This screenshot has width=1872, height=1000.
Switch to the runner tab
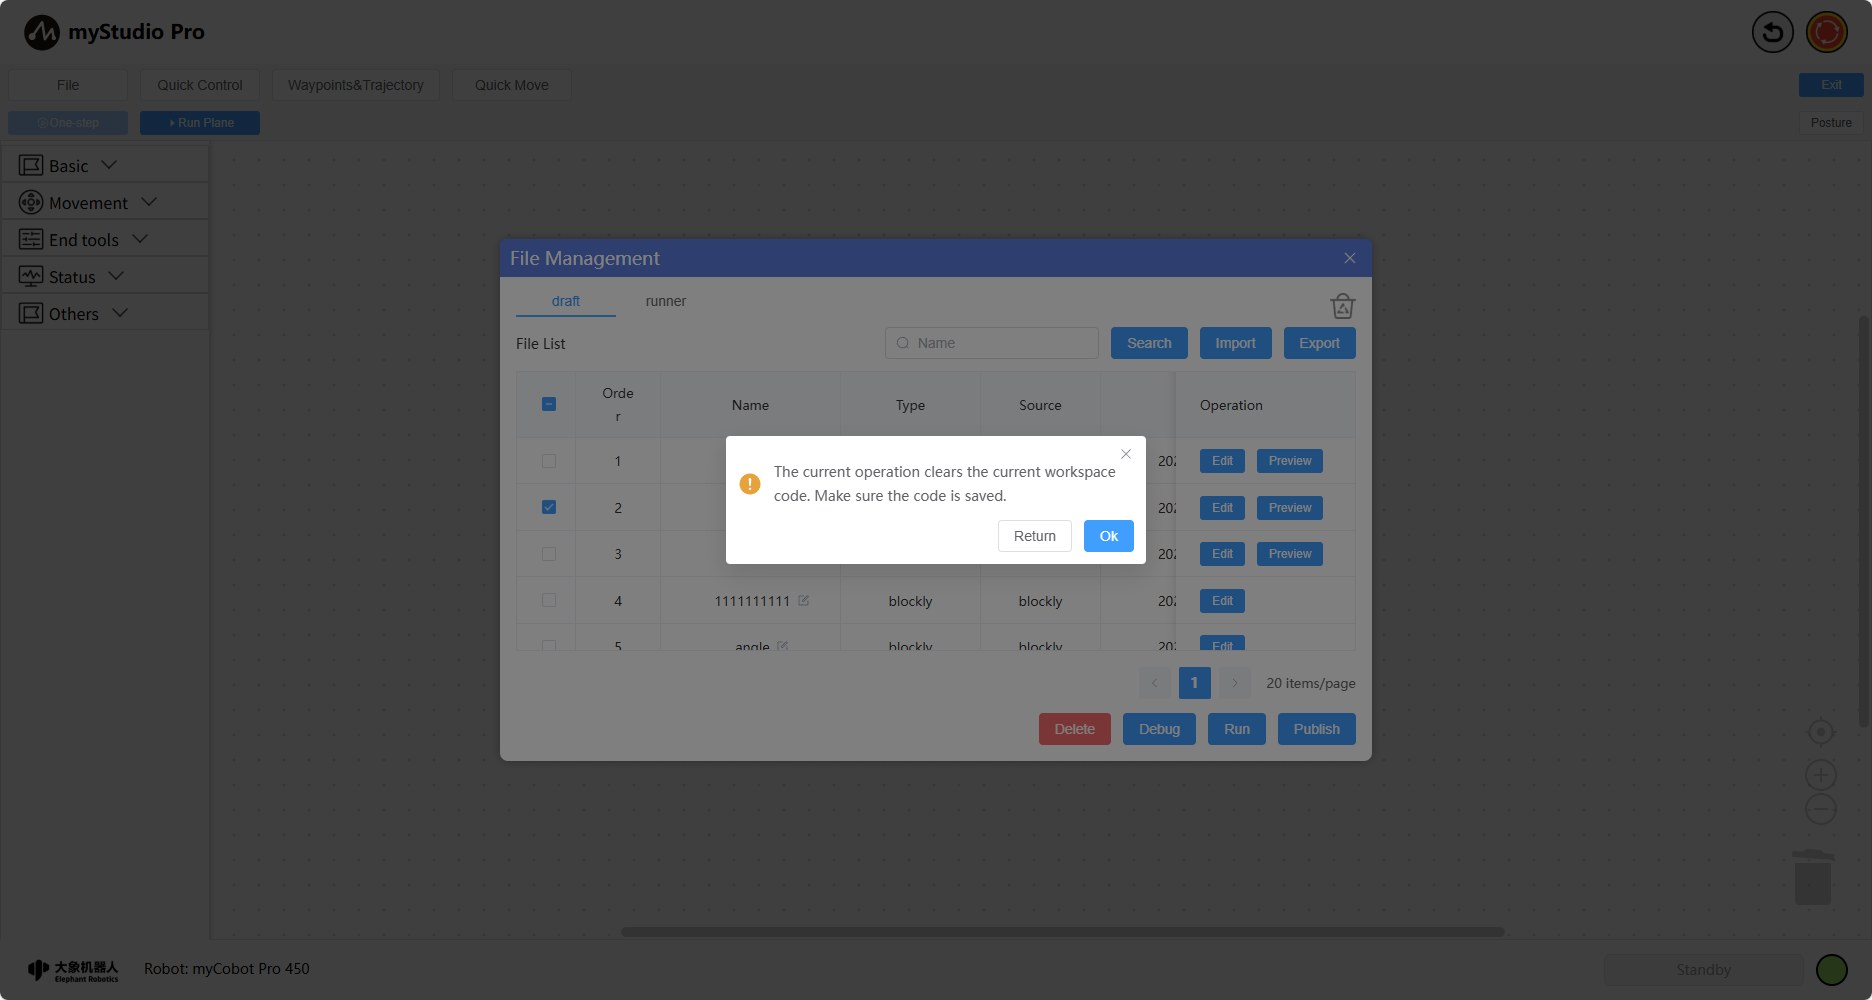click(665, 301)
